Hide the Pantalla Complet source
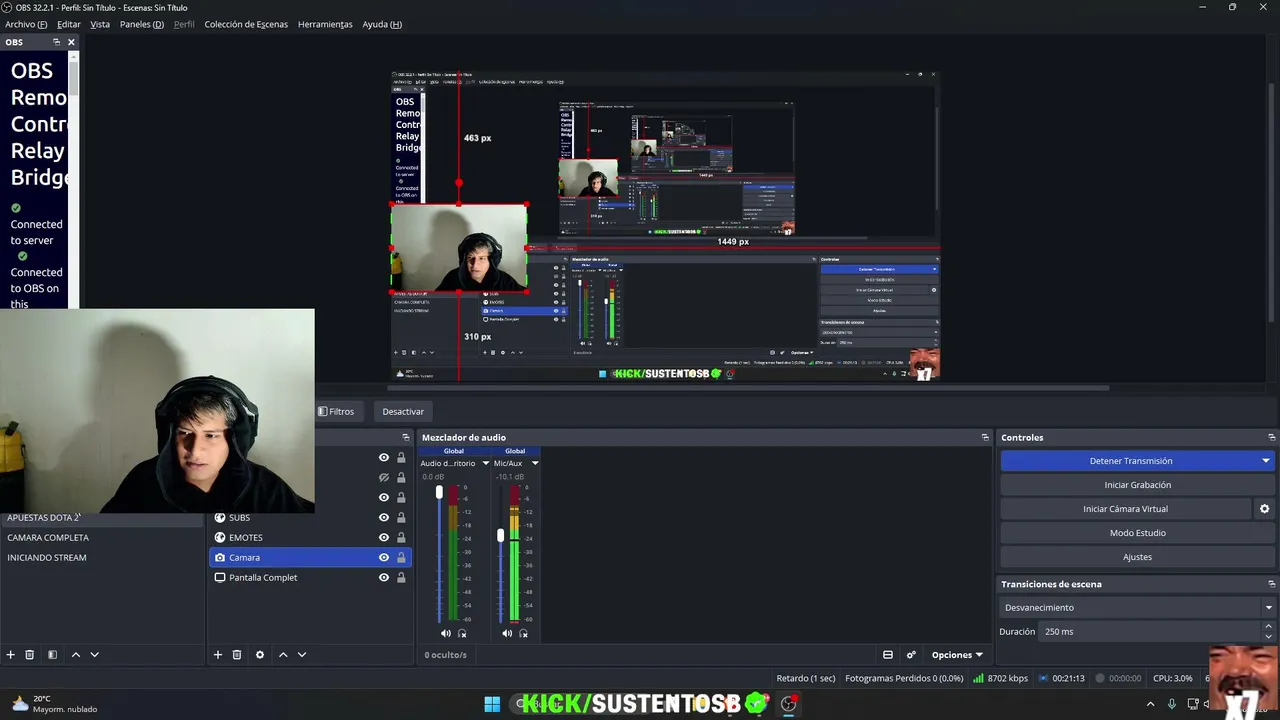The height and width of the screenshot is (720, 1280). [x=383, y=578]
